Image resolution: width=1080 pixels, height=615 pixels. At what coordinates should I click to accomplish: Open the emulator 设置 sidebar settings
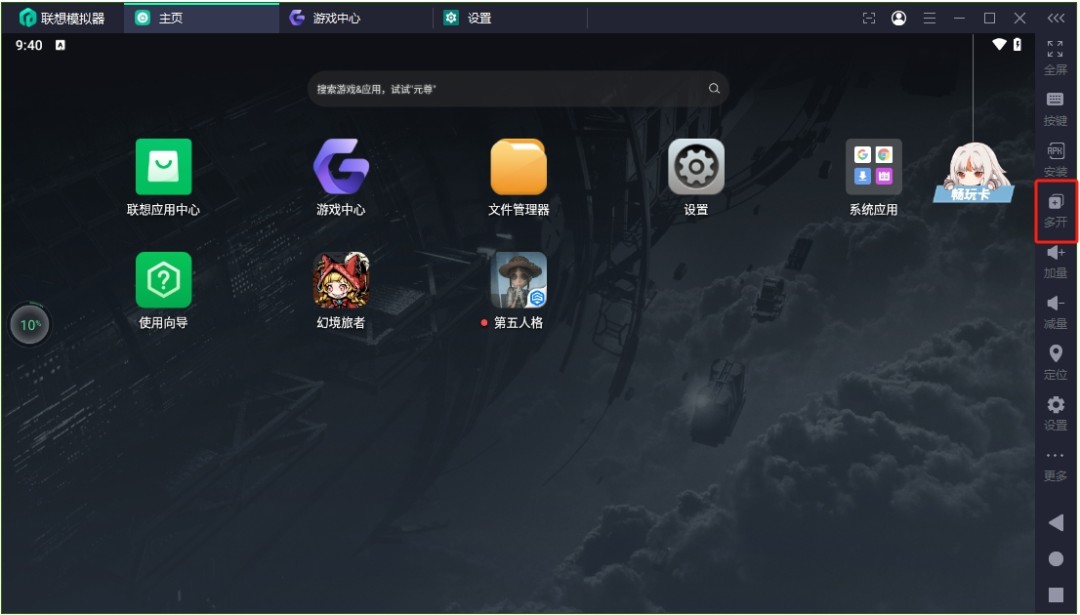tap(1055, 413)
